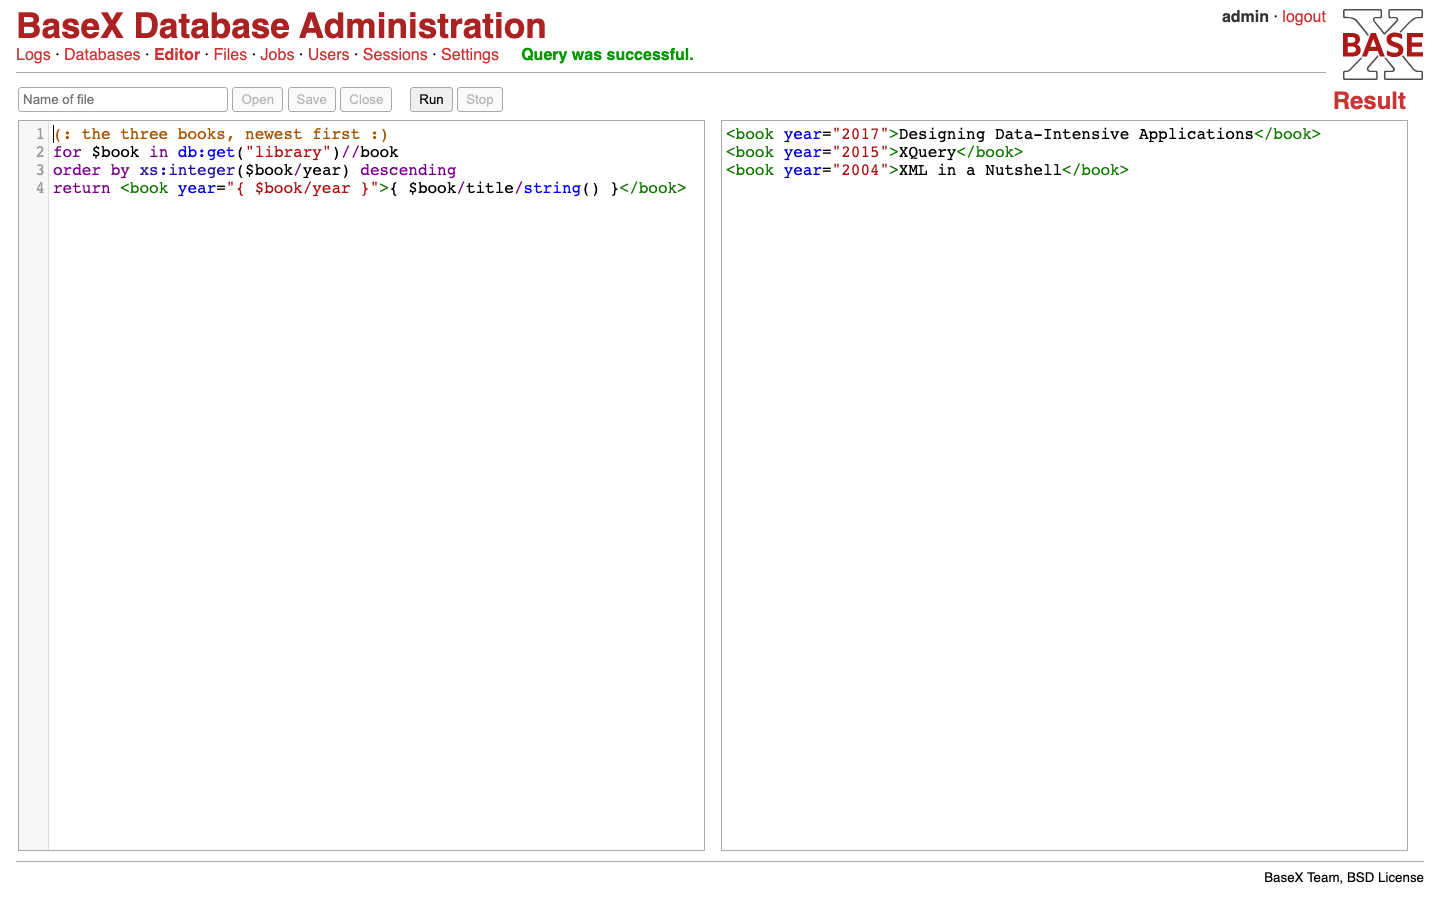The image size is (1440, 900).
Task: Open the Settings page
Action: 470,55
